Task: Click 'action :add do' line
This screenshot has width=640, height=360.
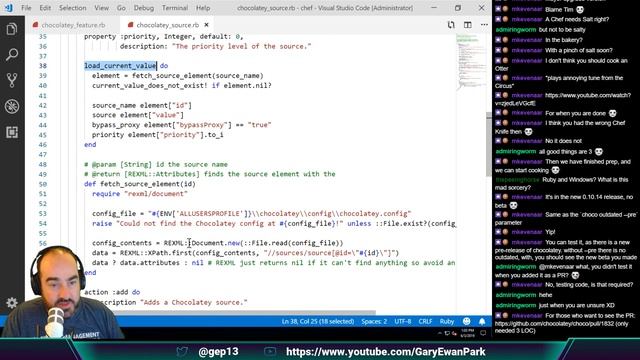Action: [x=112, y=292]
